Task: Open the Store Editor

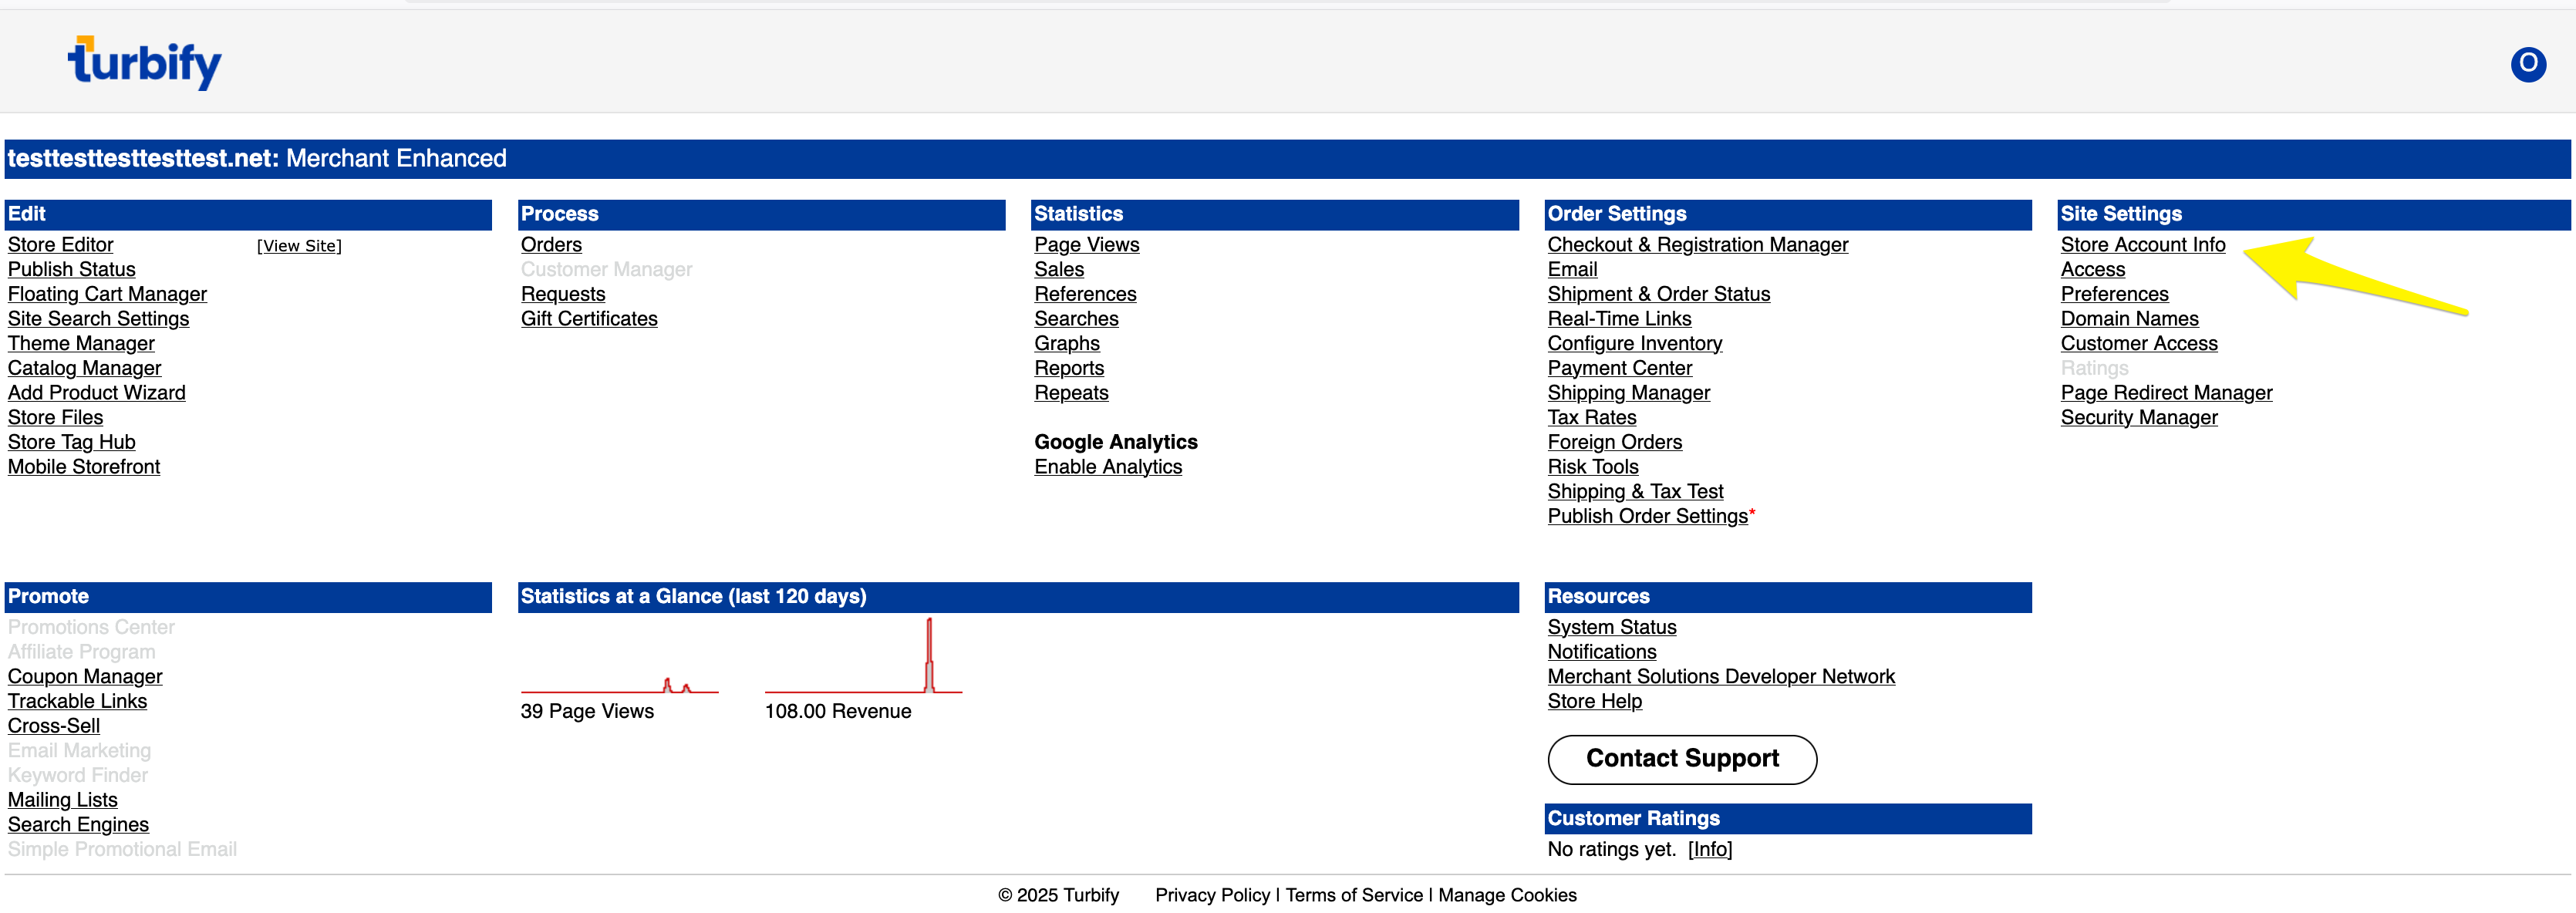Action: pos(60,245)
